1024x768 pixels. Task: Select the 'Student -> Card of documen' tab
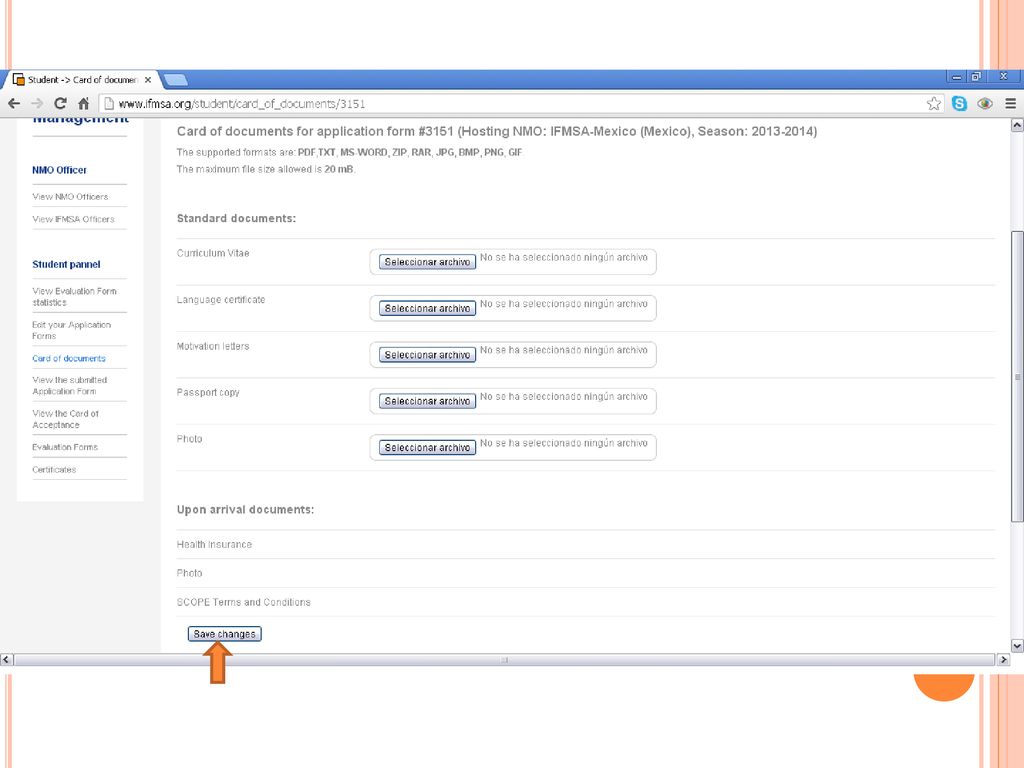(x=80, y=80)
